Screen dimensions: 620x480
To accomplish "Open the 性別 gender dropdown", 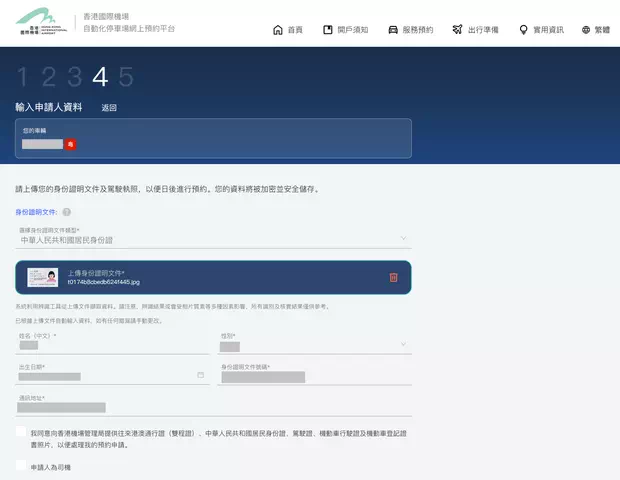I will click(315, 343).
